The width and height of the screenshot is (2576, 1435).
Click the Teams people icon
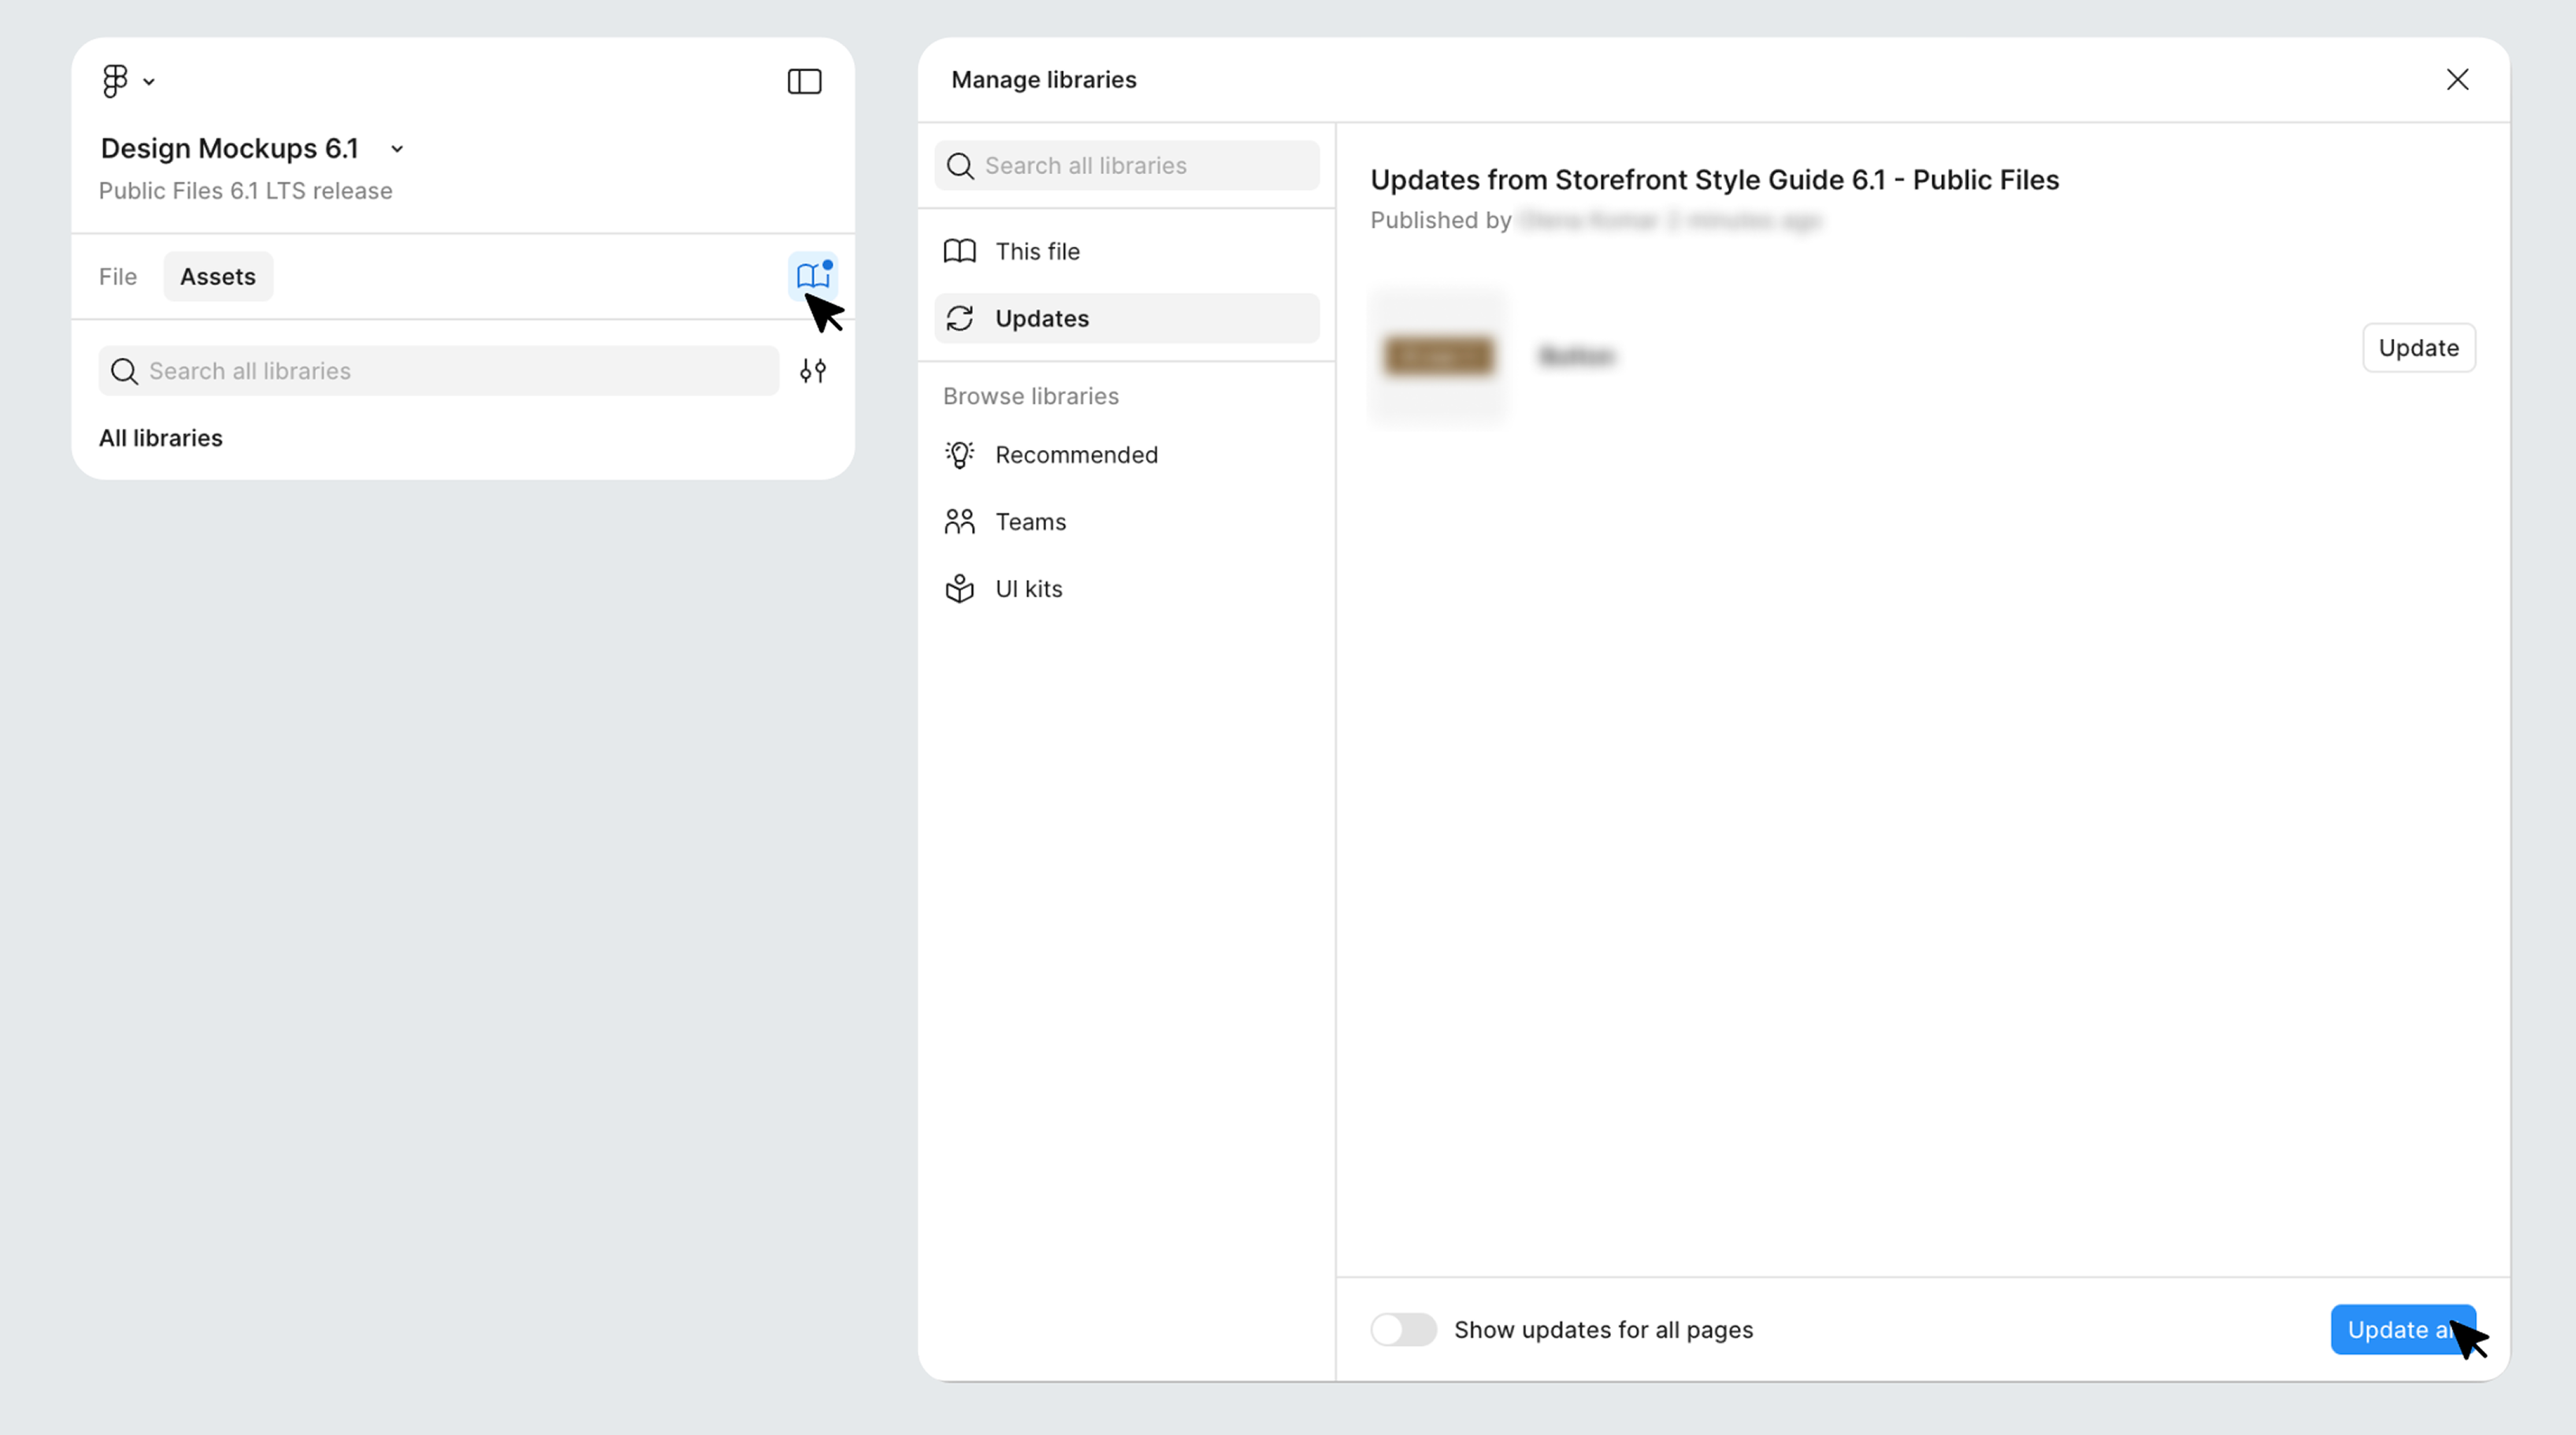coord(959,522)
